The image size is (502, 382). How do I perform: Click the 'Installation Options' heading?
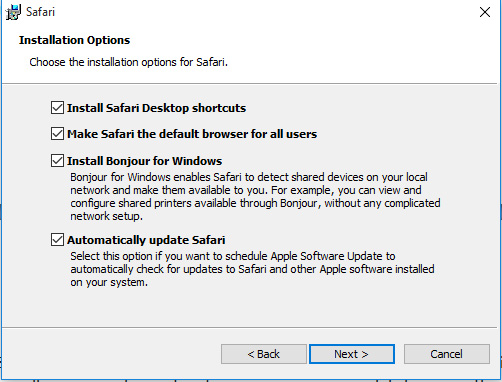pos(74,40)
